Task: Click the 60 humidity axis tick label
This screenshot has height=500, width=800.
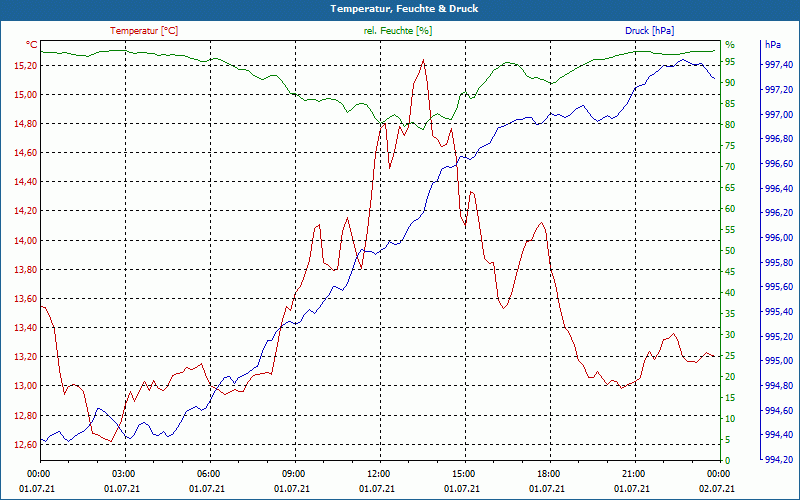Action: click(730, 209)
